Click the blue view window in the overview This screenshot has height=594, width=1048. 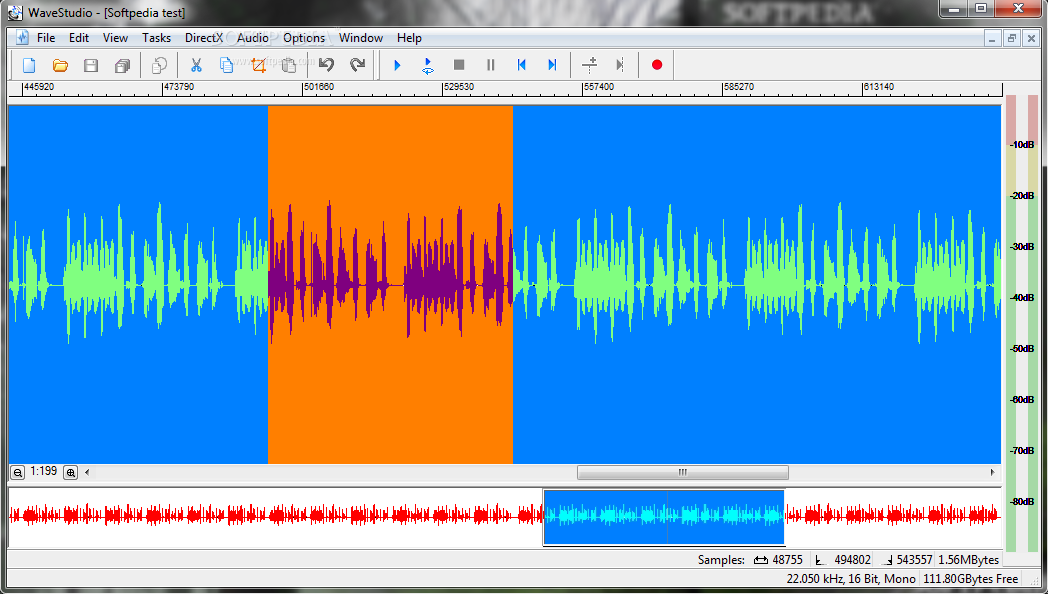tap(664, 517)
